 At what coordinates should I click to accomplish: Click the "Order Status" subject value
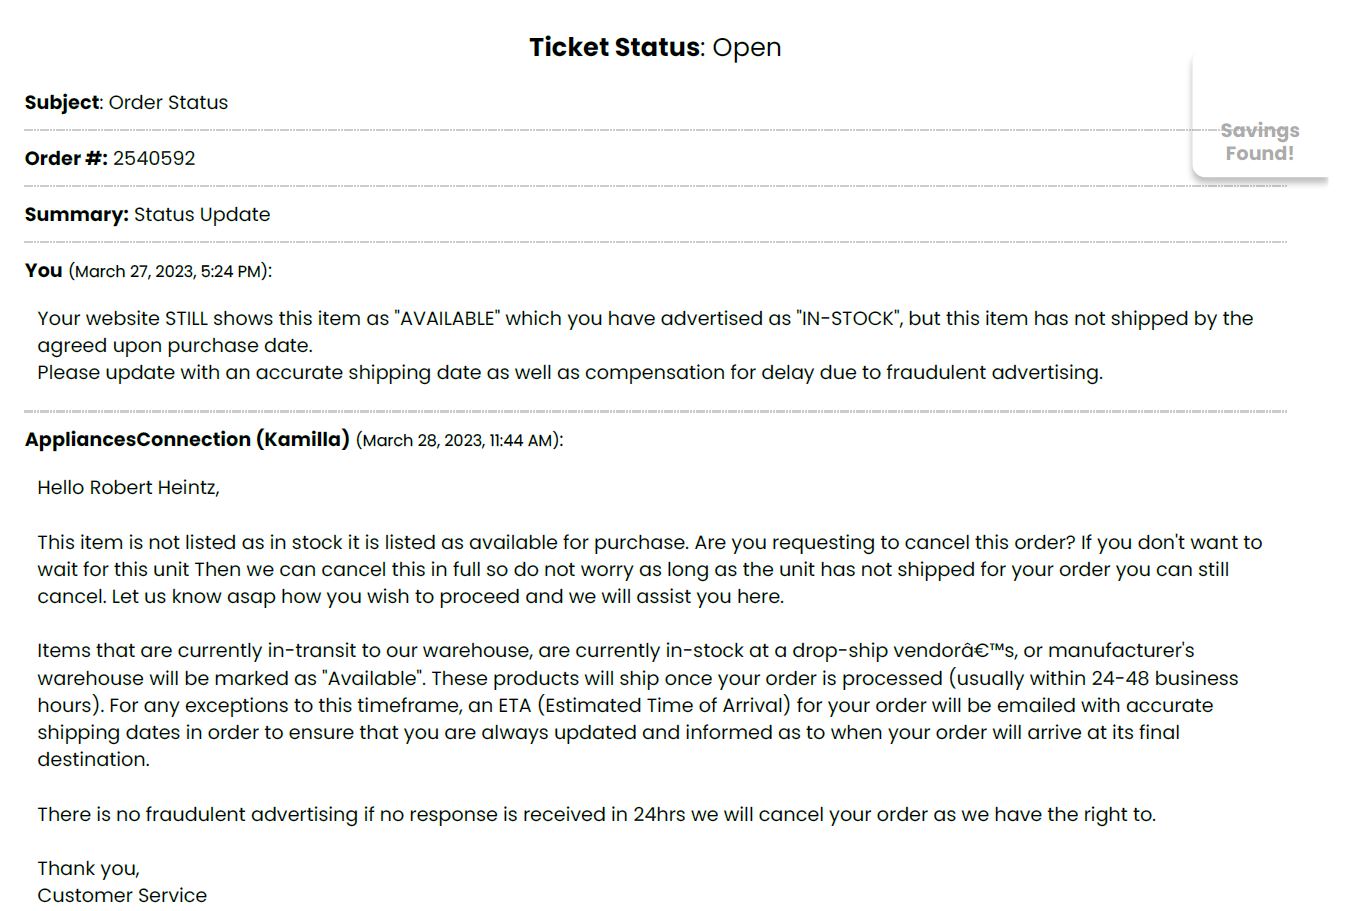click(168, 102)
